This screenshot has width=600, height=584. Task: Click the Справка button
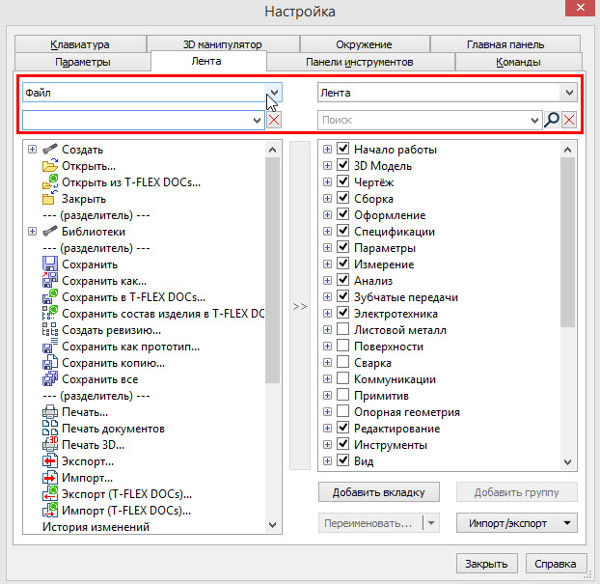555,564
